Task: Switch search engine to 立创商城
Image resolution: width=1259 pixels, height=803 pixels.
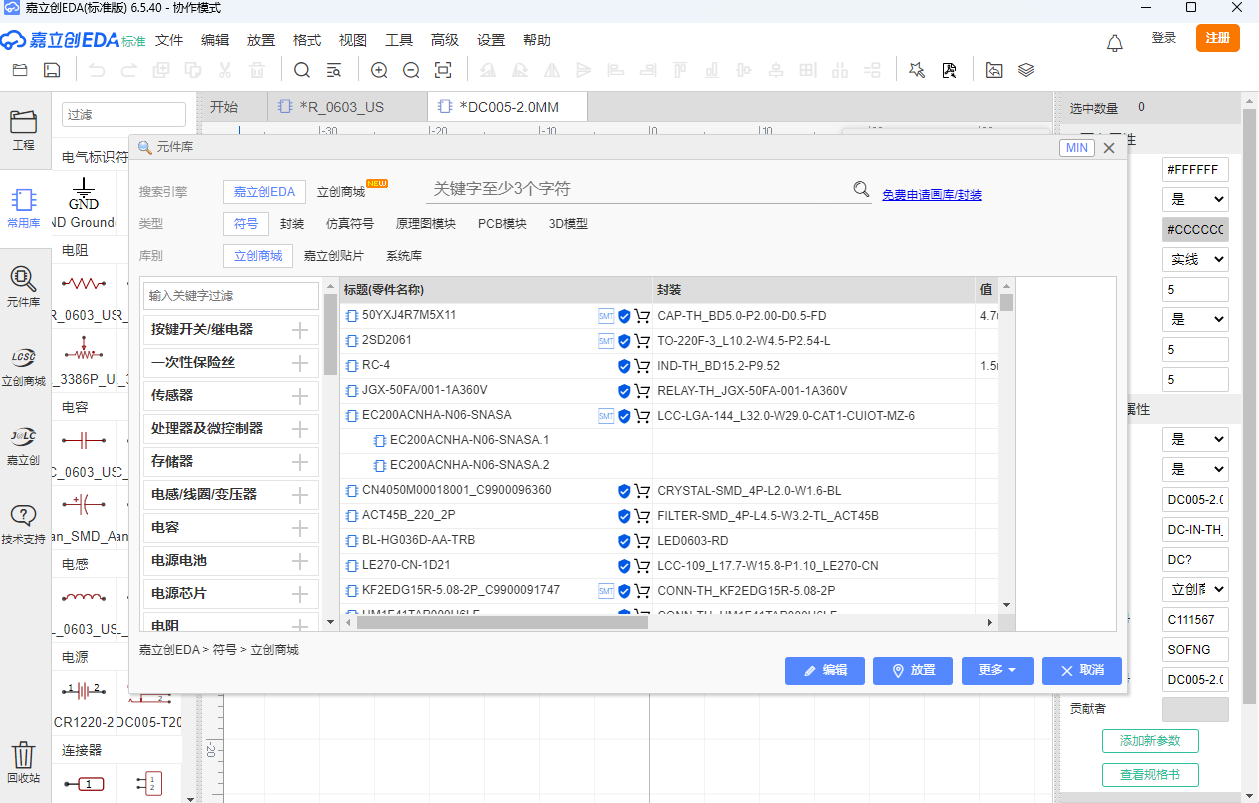Action: coord(341,192)
